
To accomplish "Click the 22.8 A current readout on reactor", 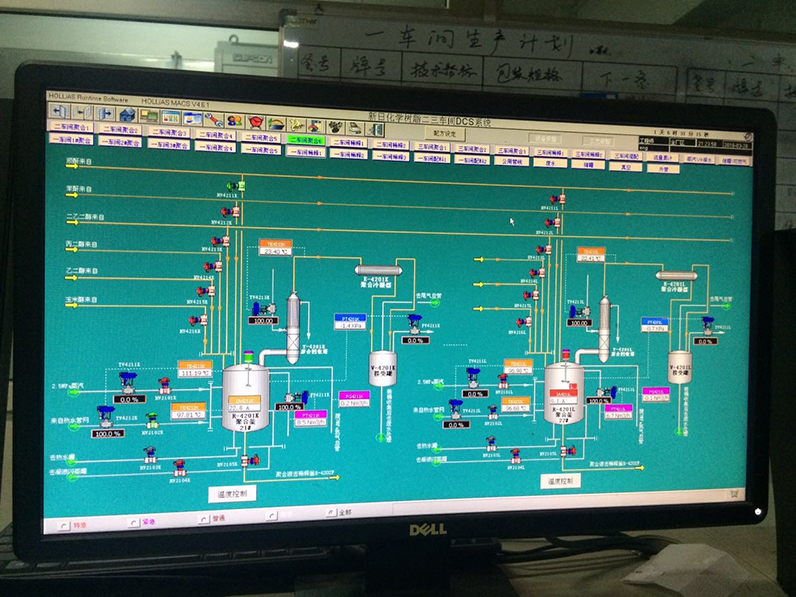I will pyautogui.click(x=244, y=408).
